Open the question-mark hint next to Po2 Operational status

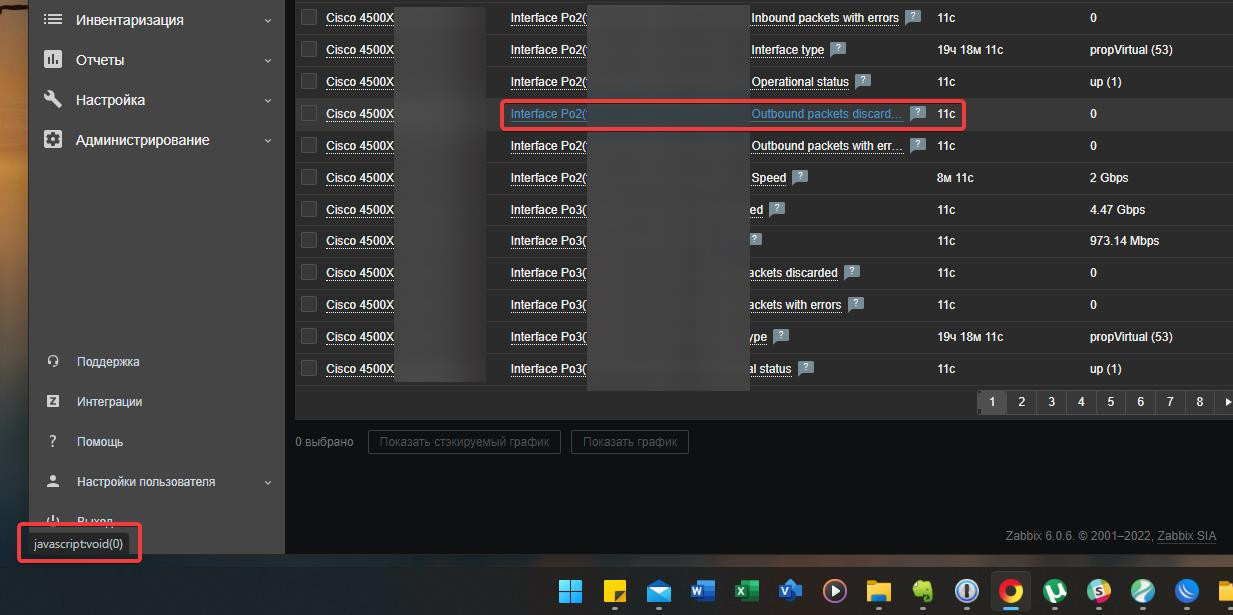863,82
